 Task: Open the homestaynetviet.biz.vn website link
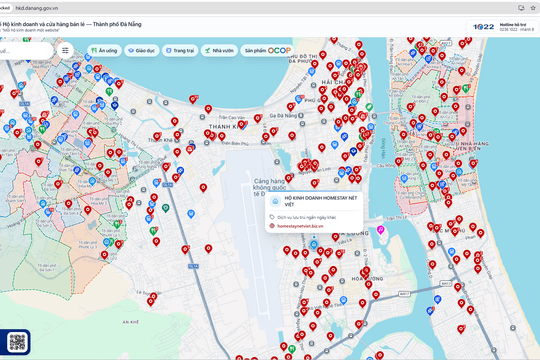300,226
